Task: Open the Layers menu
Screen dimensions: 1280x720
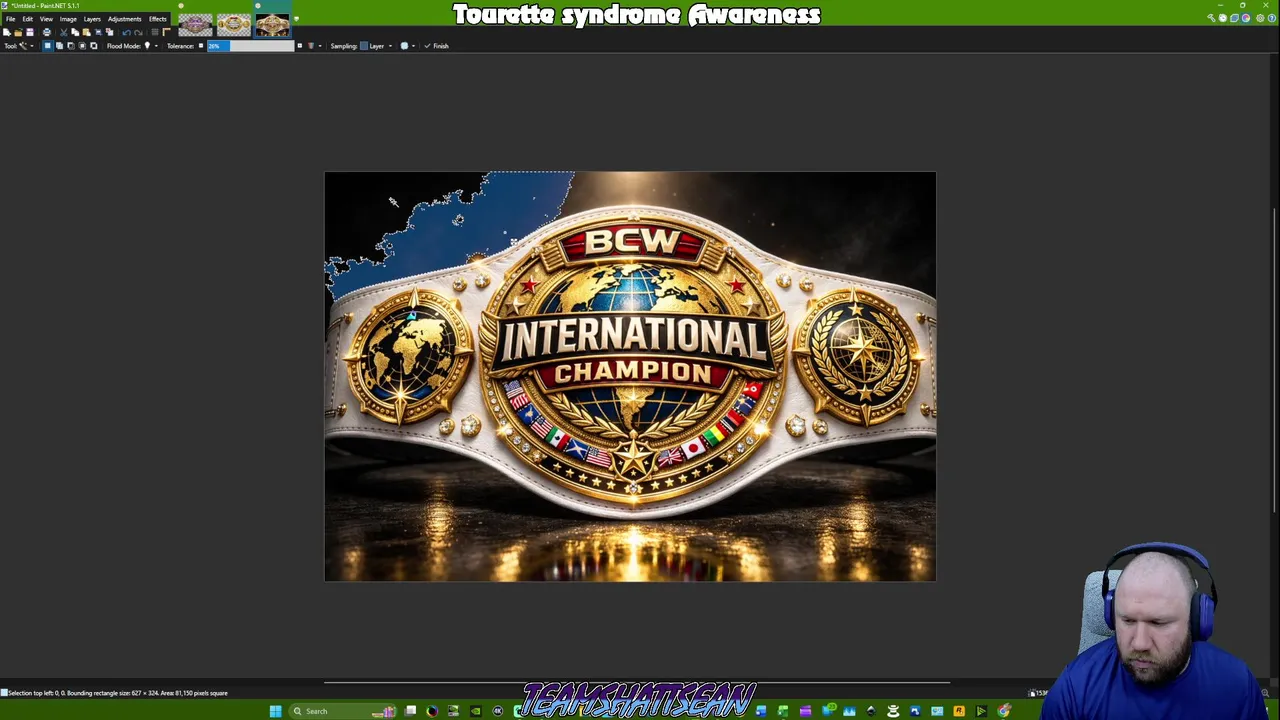Action: click(92, 19)
